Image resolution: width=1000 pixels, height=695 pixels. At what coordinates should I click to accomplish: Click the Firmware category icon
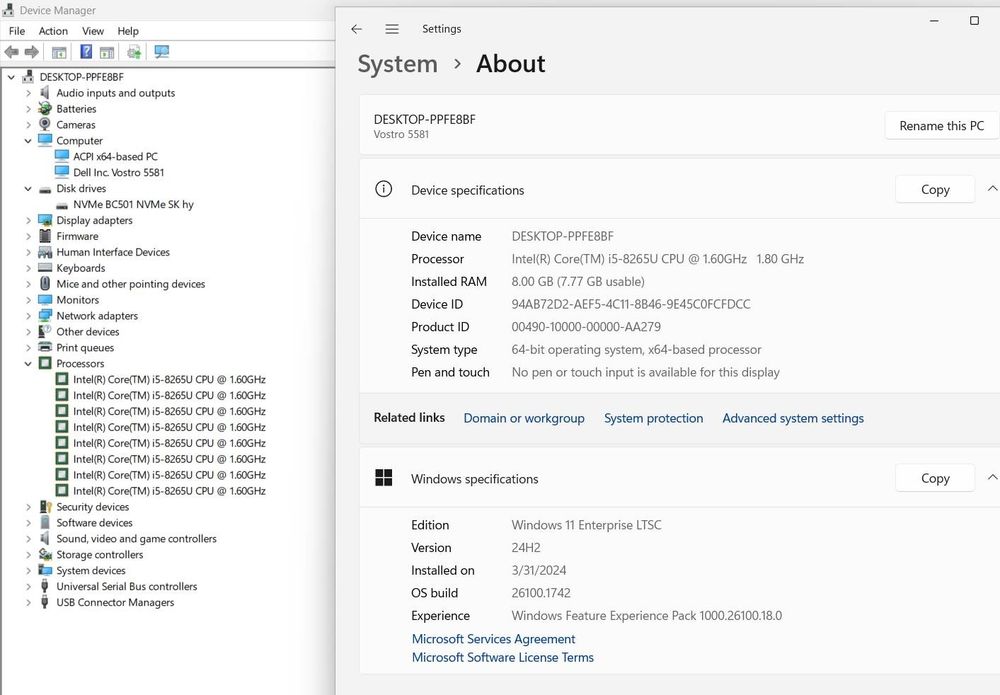tap(45, 236)
